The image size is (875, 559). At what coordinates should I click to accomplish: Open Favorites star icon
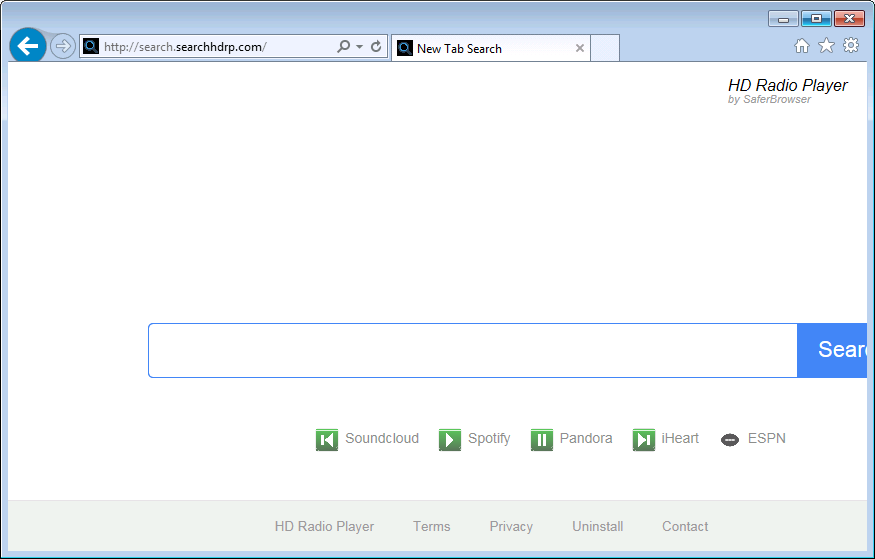click(826, 46)
